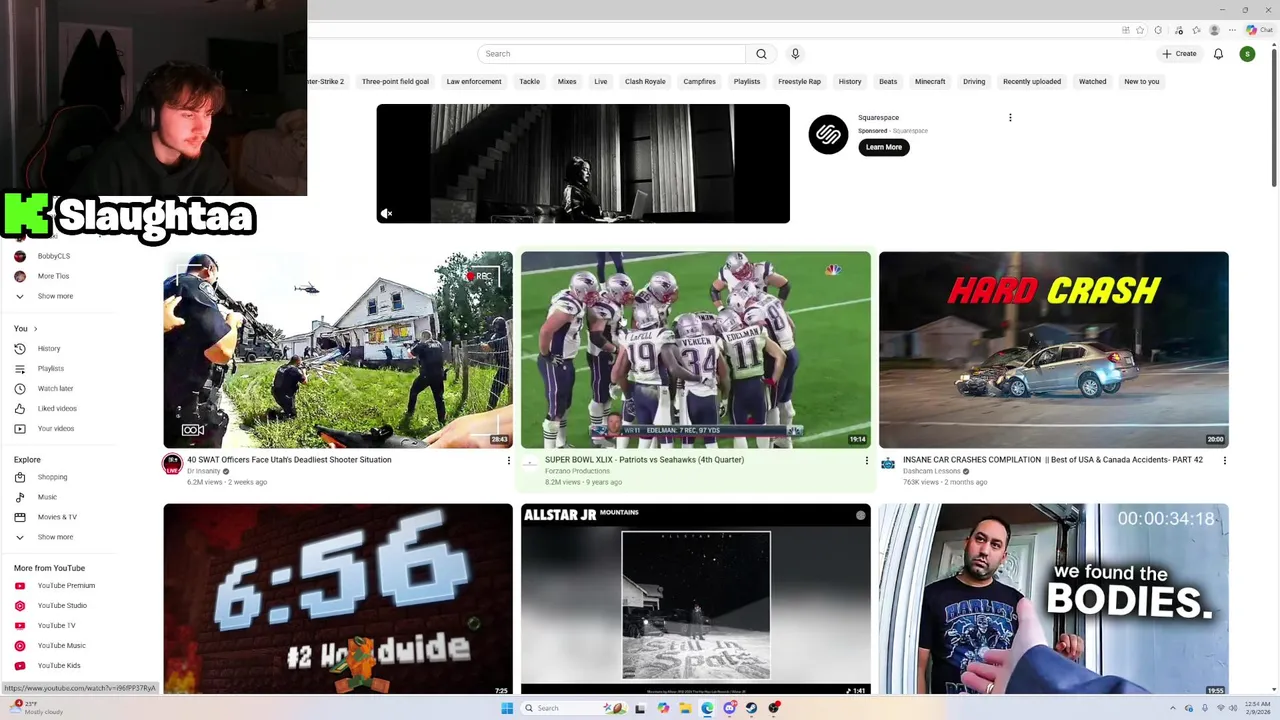Click the search magnifier button
This screenshot has height=720, width=1280.
click(761, 54)
